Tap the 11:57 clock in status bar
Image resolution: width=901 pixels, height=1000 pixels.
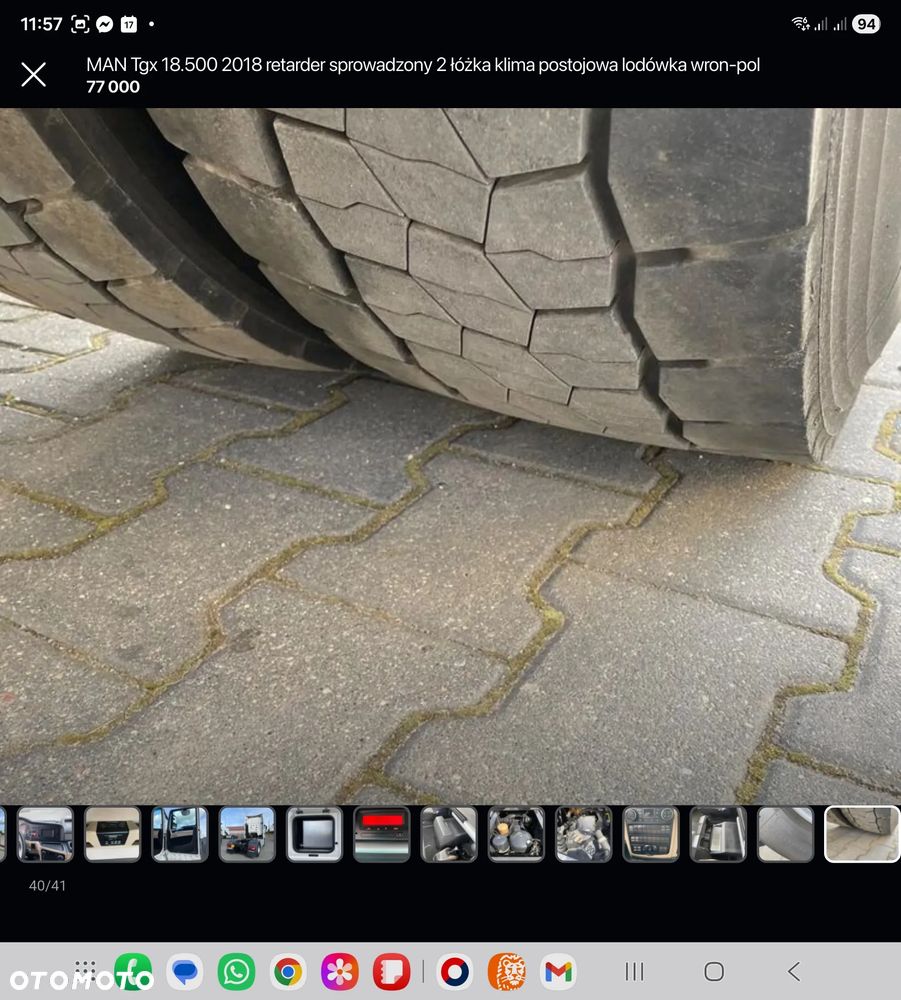coord(41,24)
